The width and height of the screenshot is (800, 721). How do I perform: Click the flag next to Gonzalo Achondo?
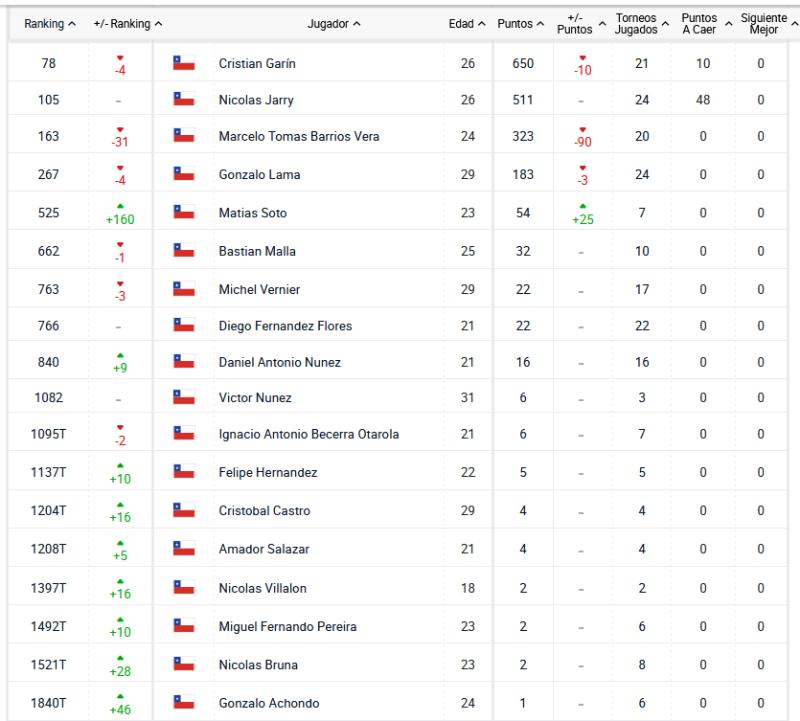point(183,703)
